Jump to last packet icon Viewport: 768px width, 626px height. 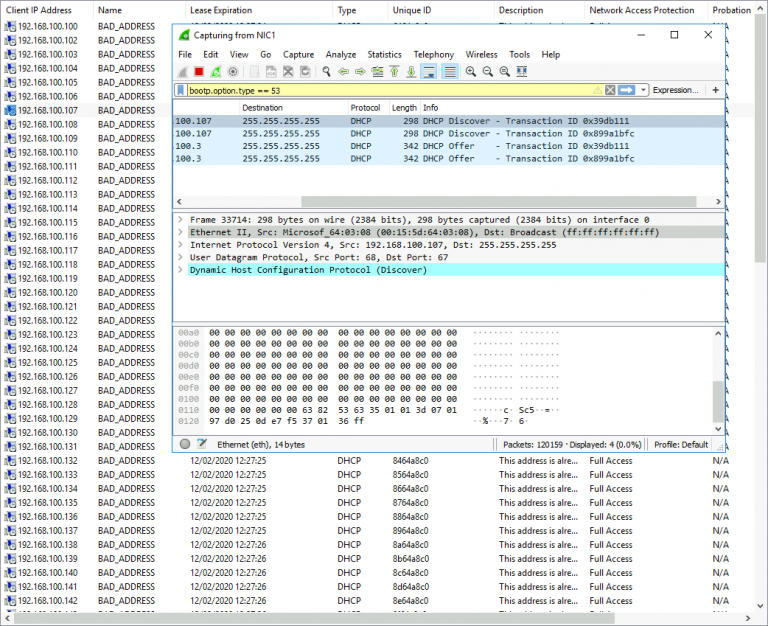click(x=411, y=72)
